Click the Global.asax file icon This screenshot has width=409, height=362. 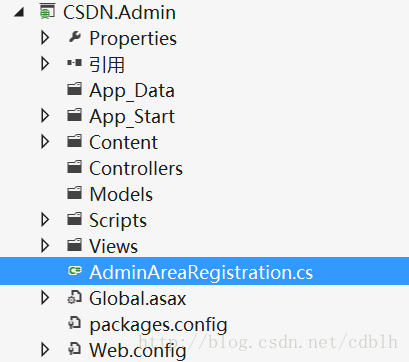coord(74,297)
